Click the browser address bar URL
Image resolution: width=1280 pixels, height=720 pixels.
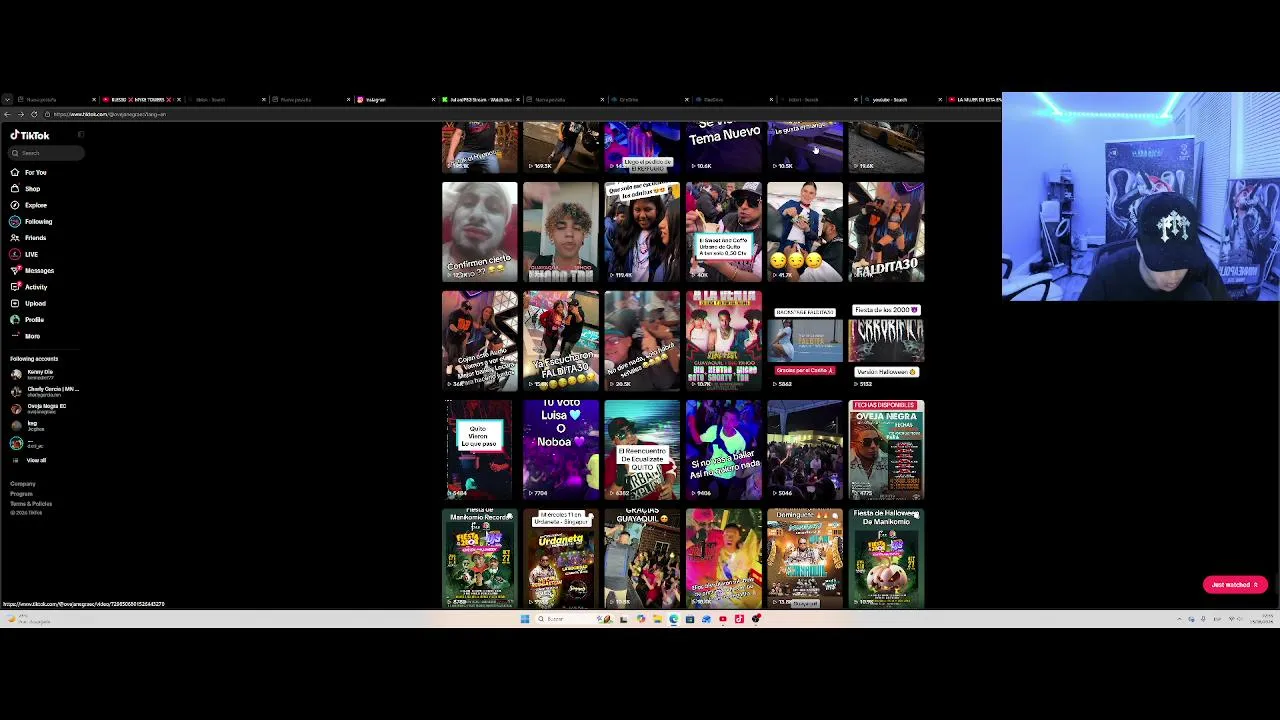pyautogui.click(x=110, y=114)
